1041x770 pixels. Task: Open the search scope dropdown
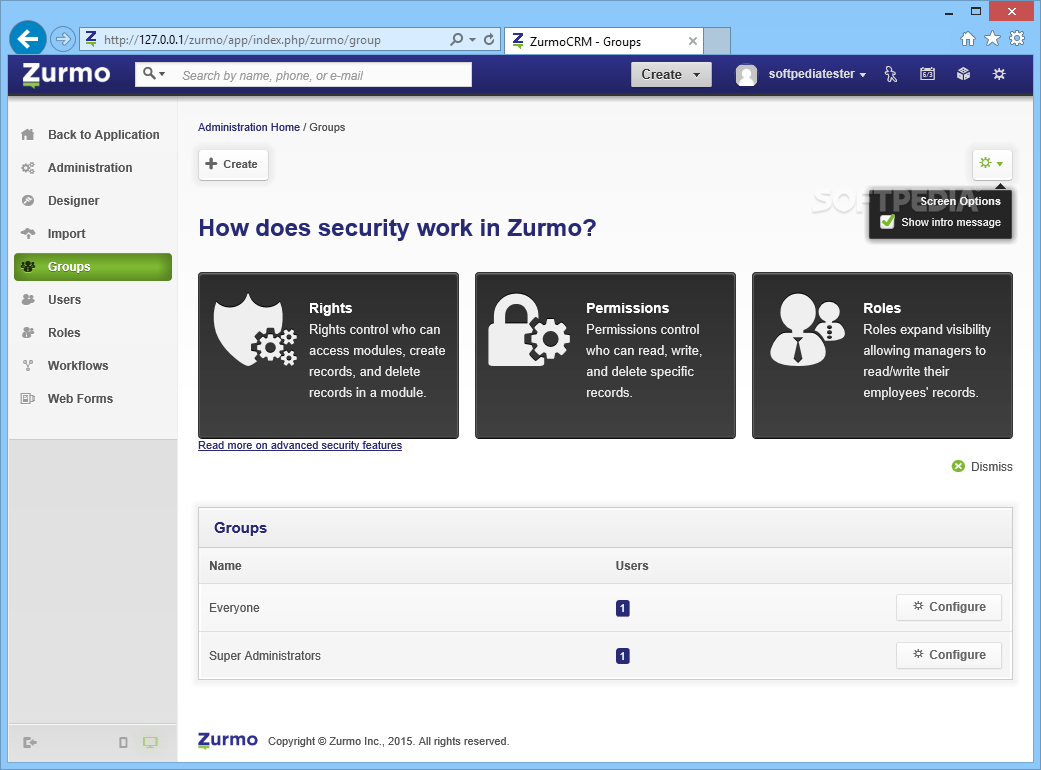[x=154, y=74]
